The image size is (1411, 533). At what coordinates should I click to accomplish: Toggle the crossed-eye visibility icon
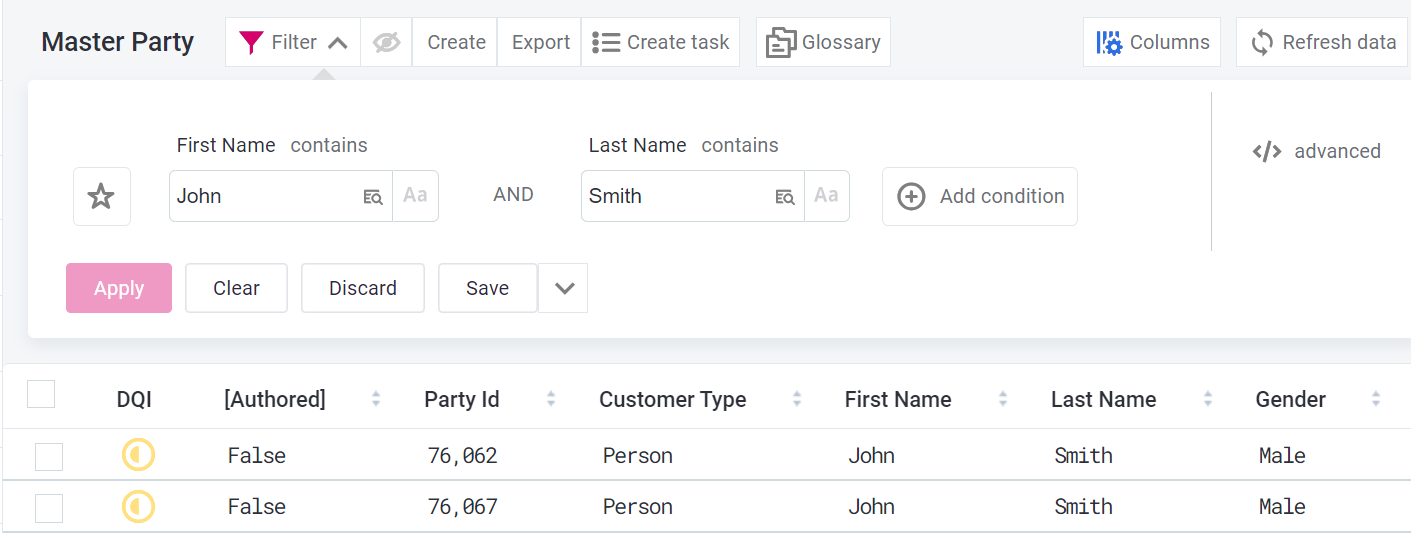click(386, 42)
